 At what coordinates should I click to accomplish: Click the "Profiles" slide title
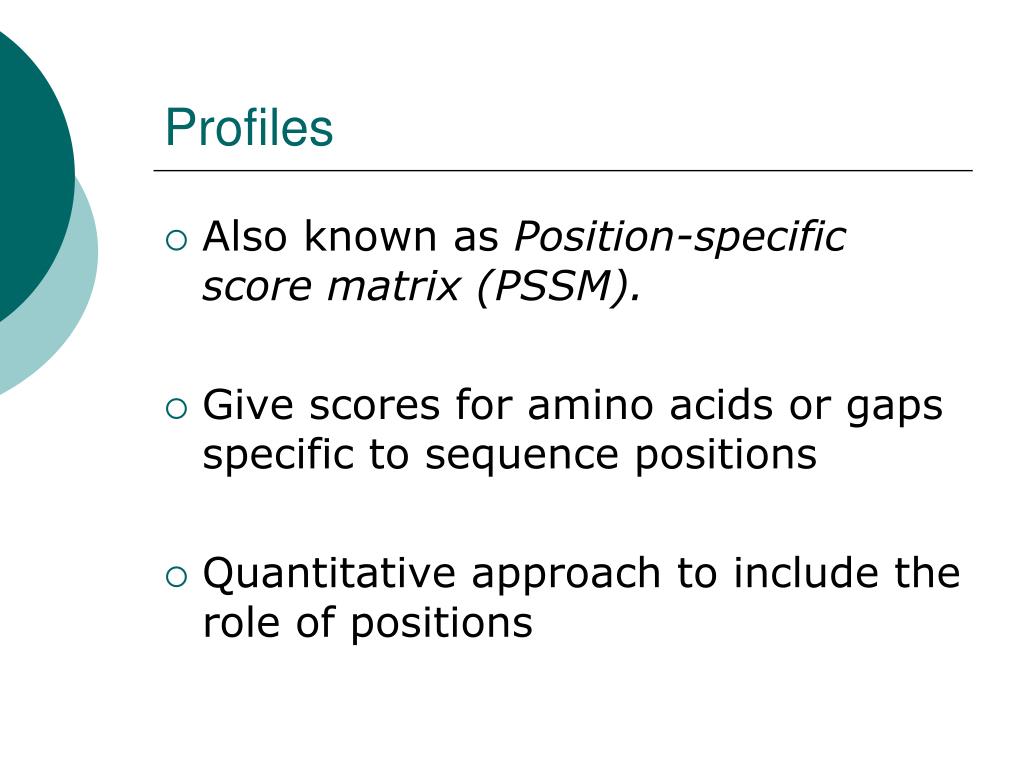pyautogui.click(x=249, y=127)
